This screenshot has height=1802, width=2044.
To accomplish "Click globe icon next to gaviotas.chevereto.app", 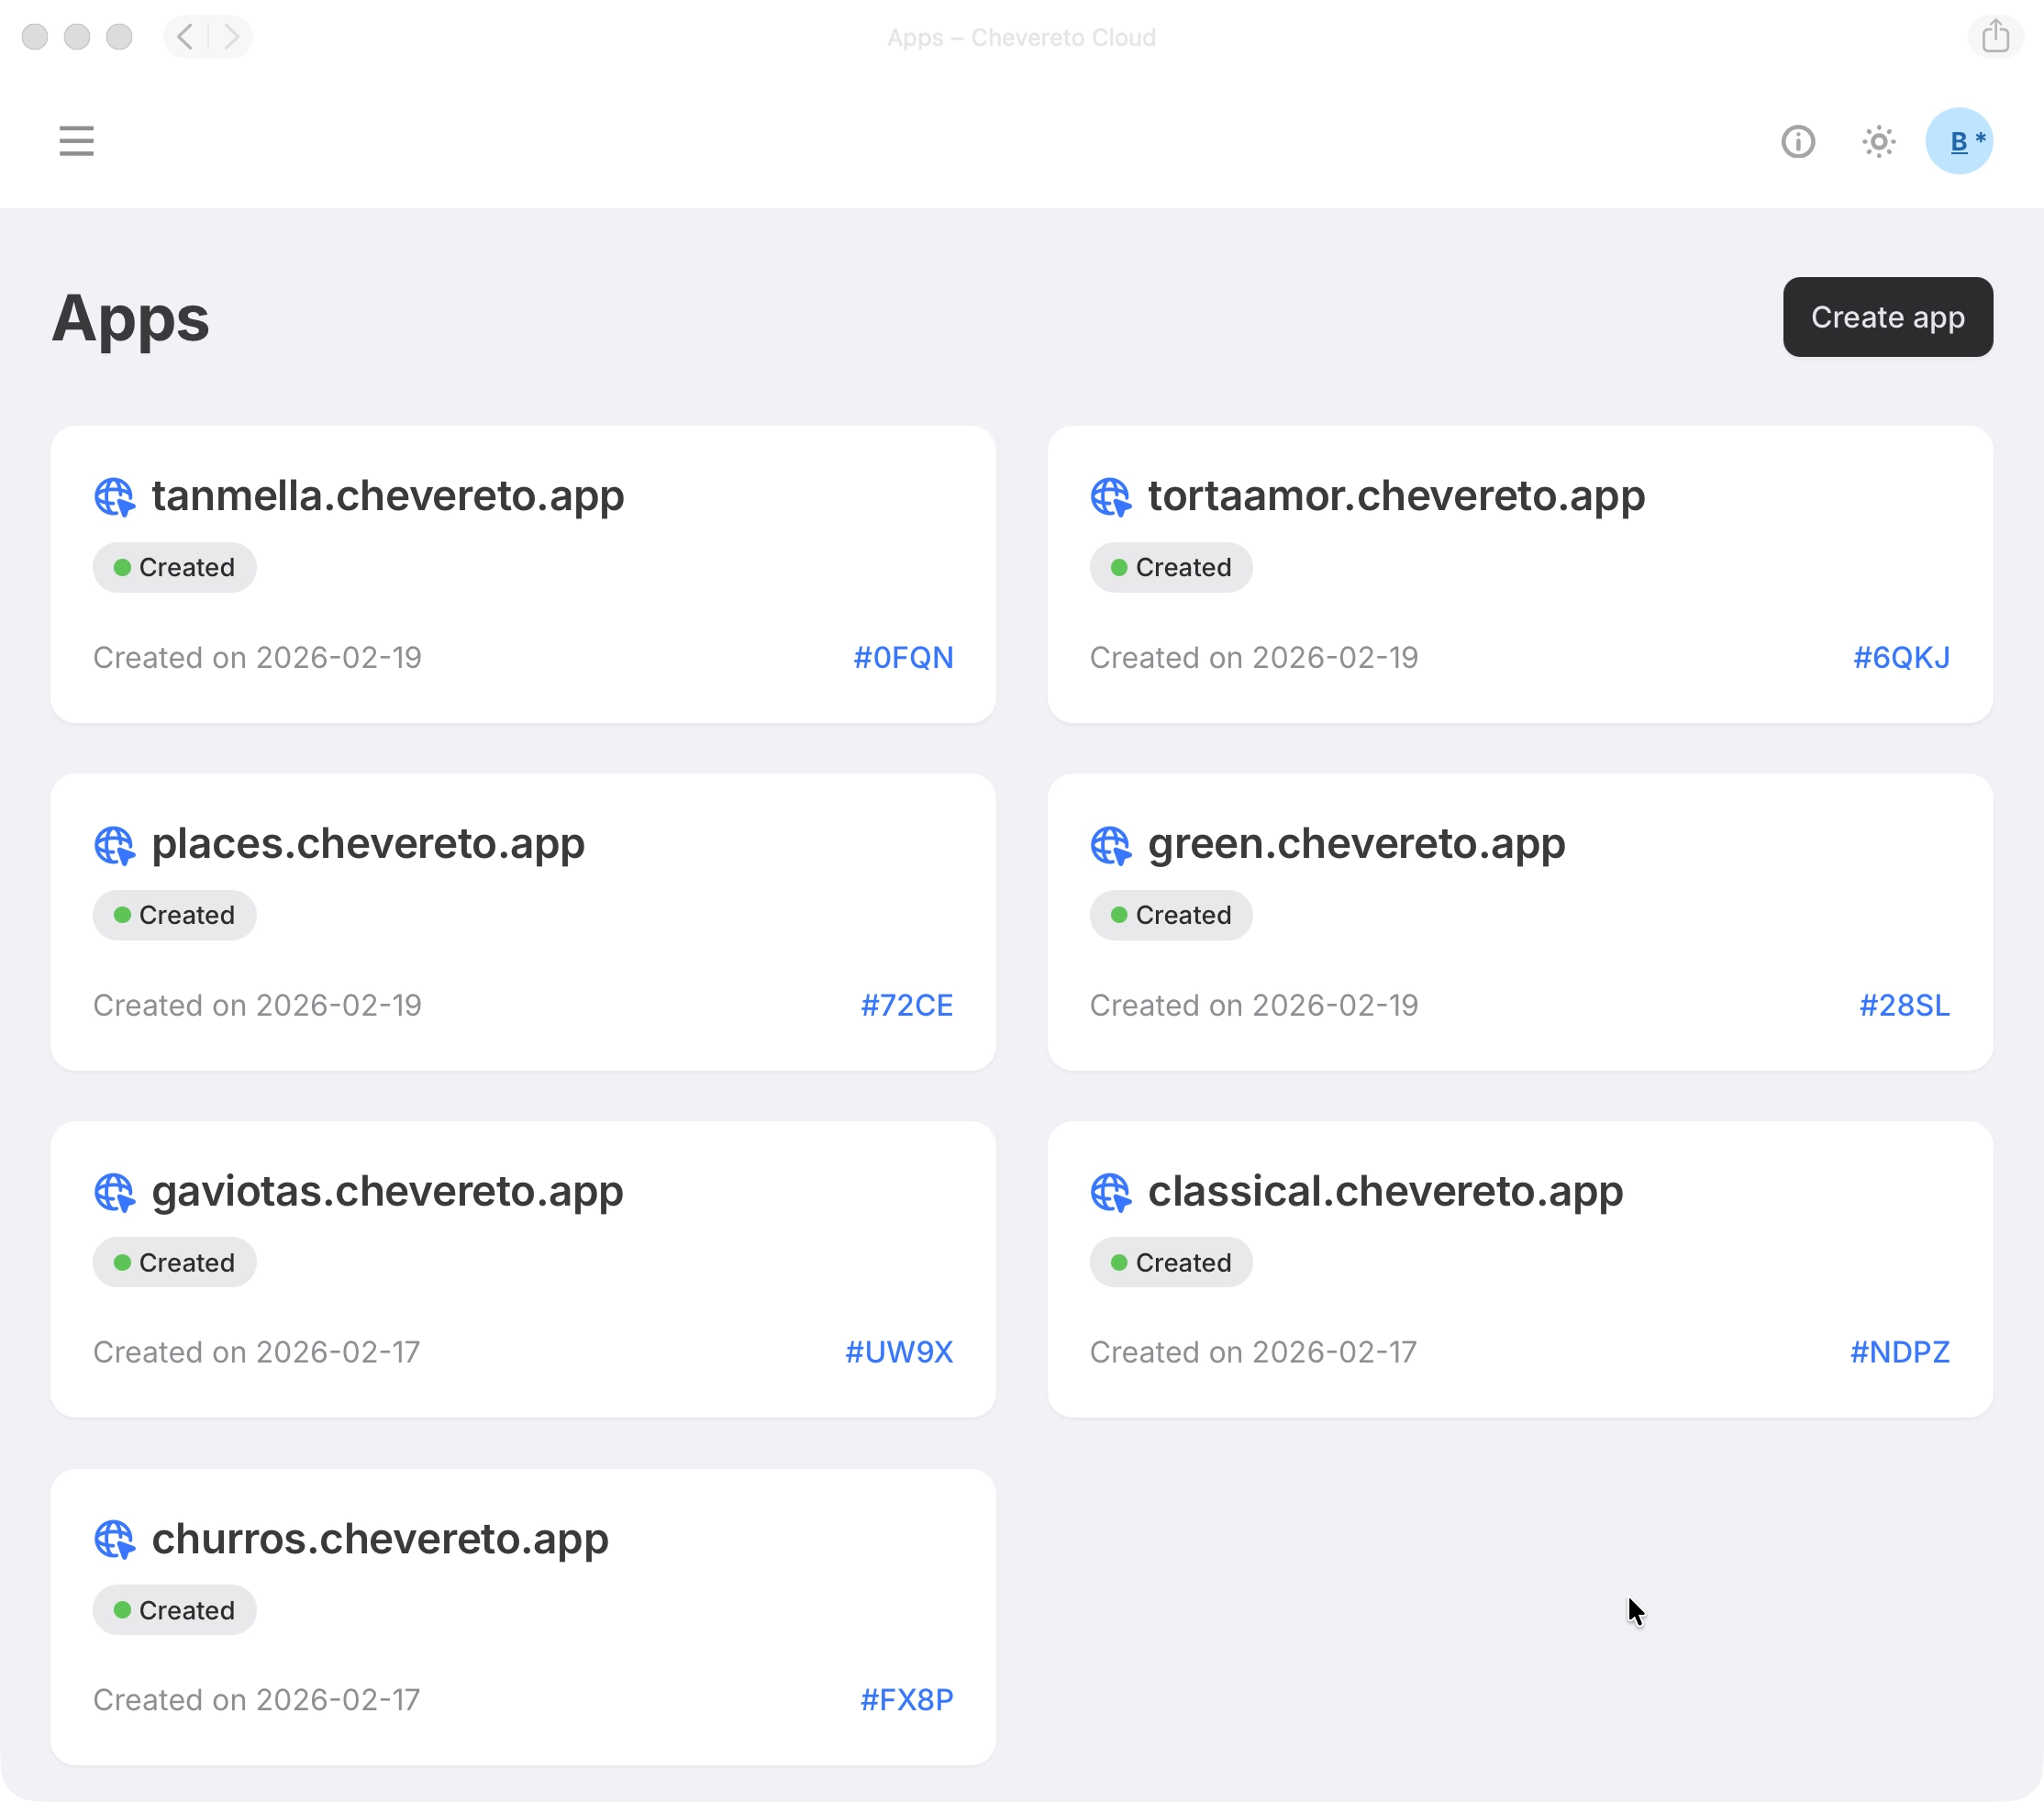I will click(x=114, y=1192).
